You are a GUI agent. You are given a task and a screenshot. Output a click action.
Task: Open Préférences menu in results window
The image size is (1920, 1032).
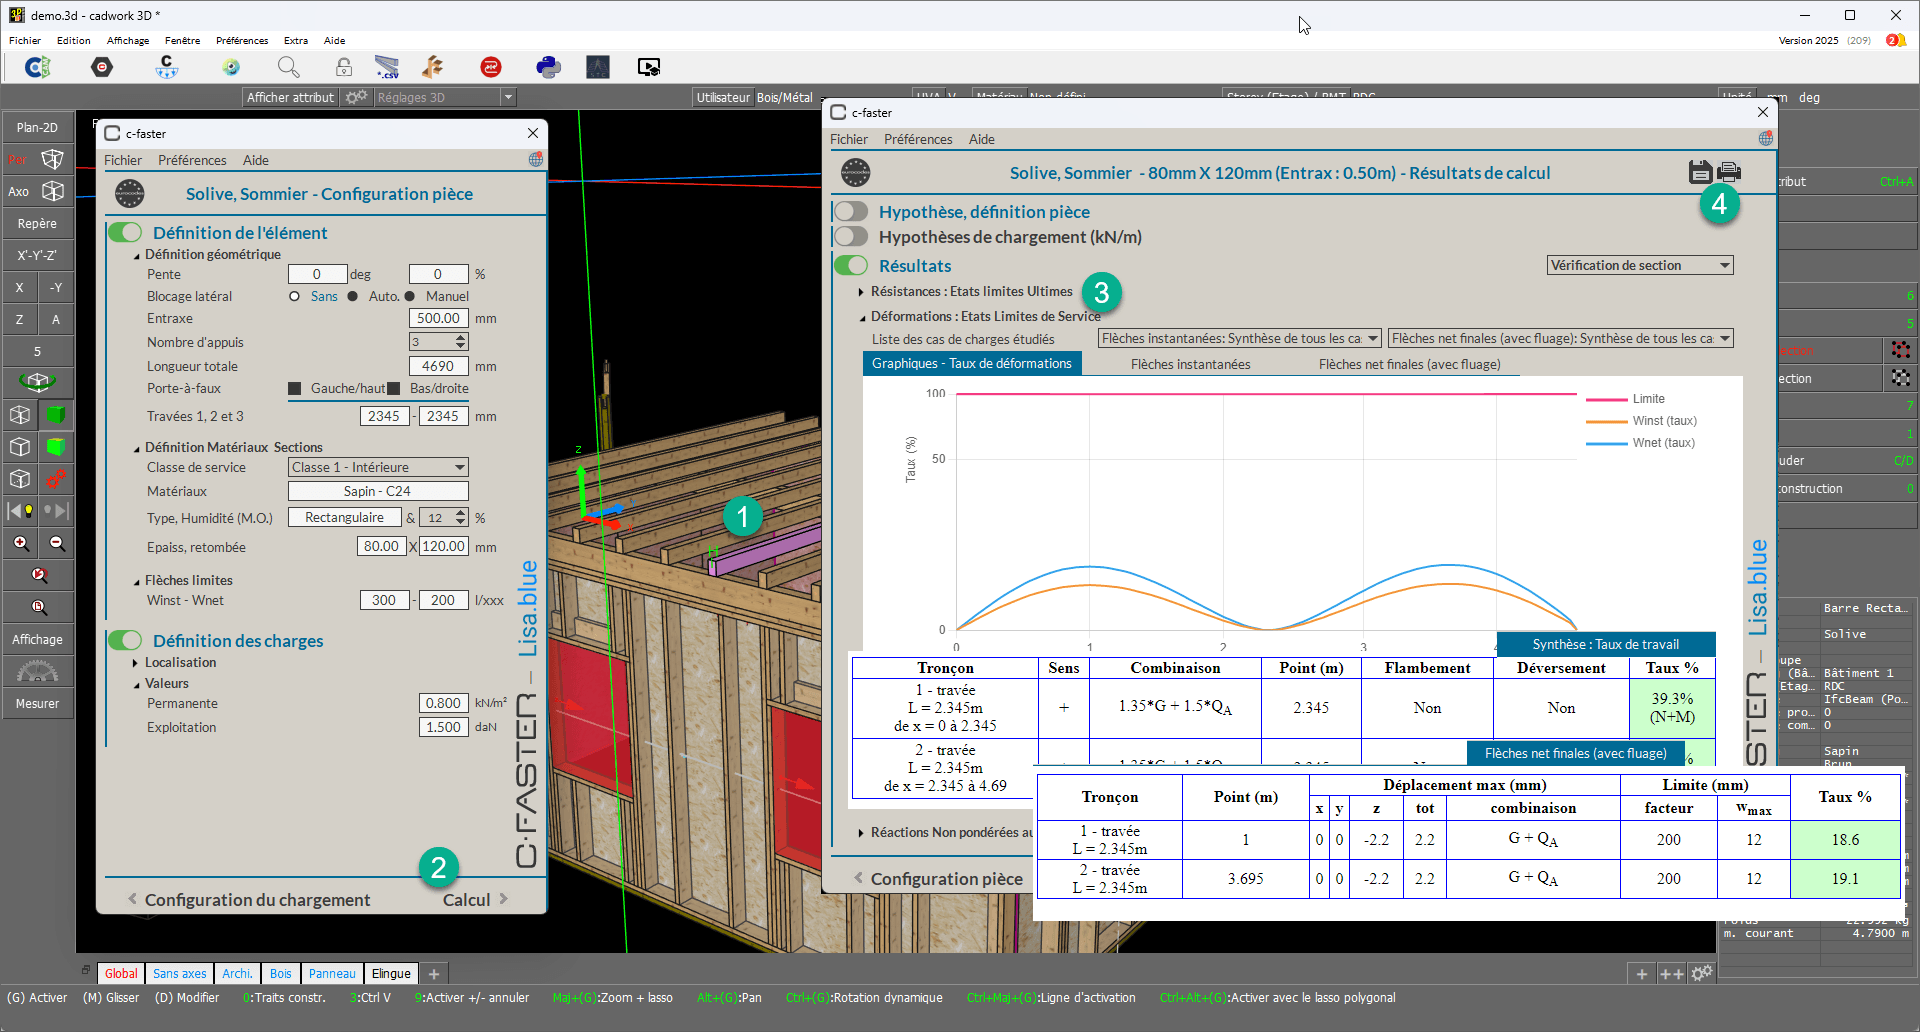click(x=918, y=139)
